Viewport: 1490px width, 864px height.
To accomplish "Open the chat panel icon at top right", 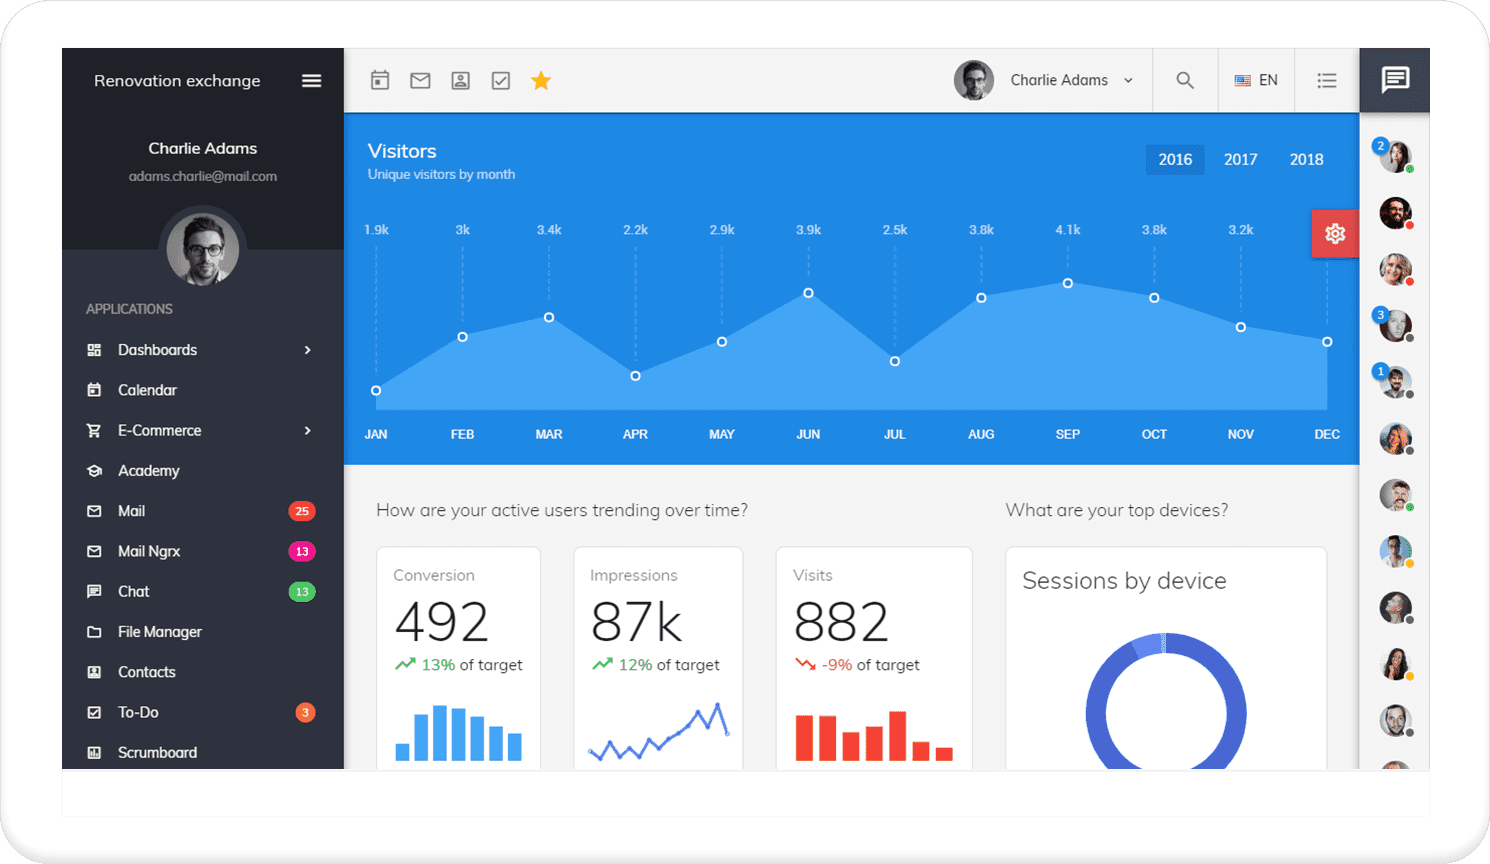I will 1395,80.
